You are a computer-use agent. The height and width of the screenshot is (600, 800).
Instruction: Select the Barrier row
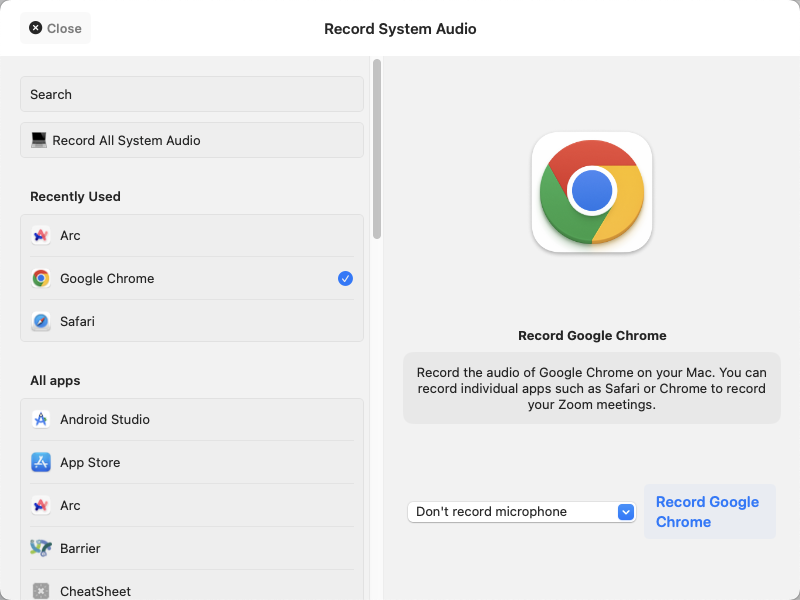click(192, 548)
